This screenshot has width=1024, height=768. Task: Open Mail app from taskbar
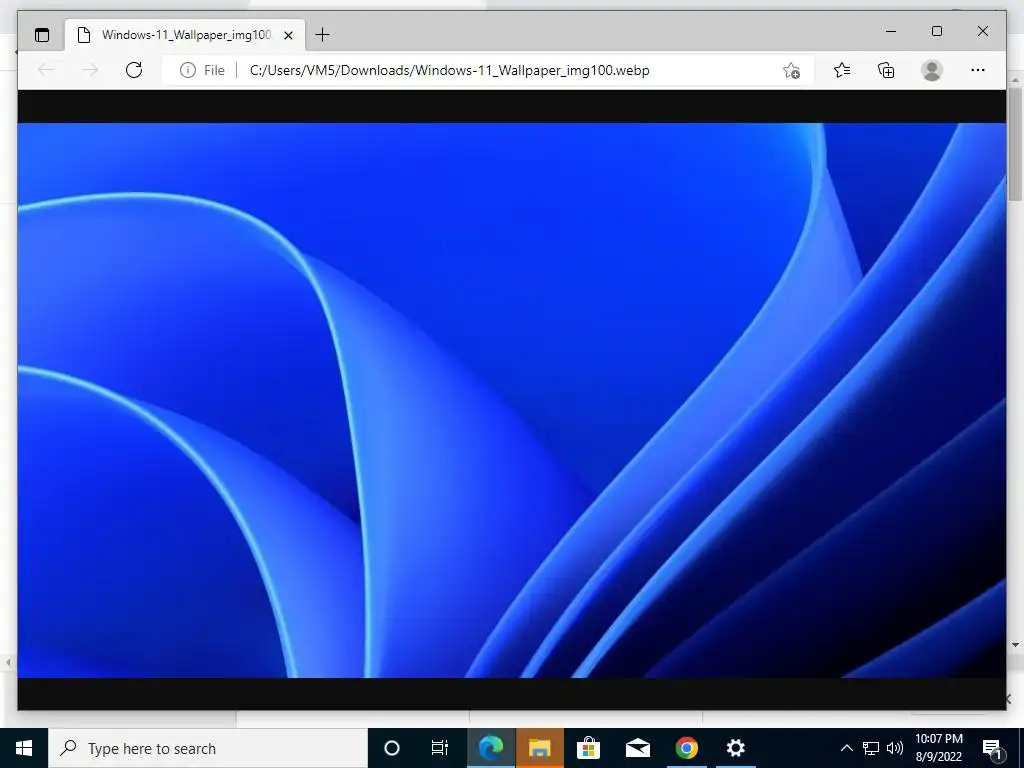(637, 748)
